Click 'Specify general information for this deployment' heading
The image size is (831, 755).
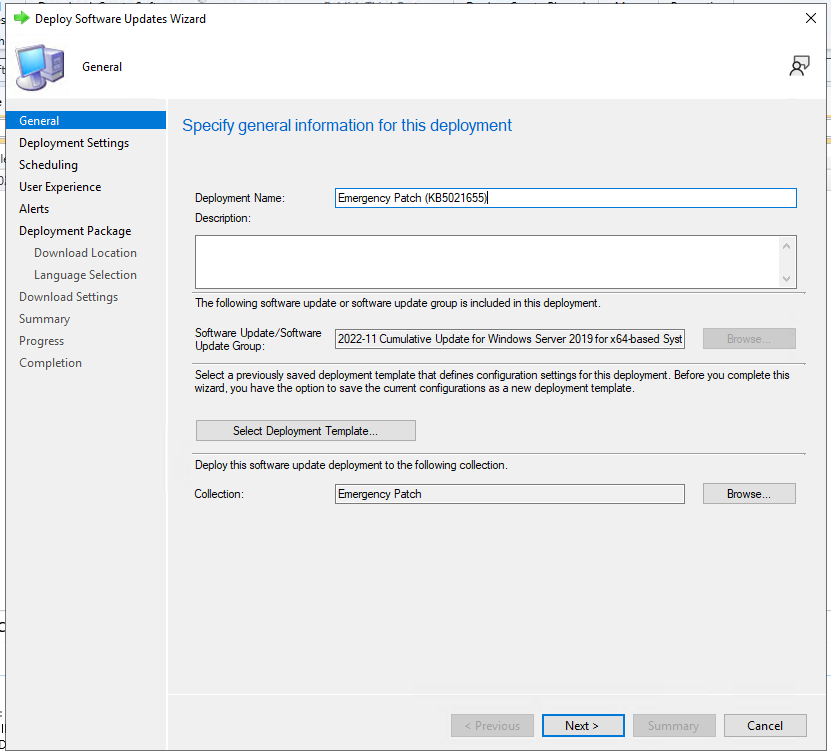coord(347,126)
